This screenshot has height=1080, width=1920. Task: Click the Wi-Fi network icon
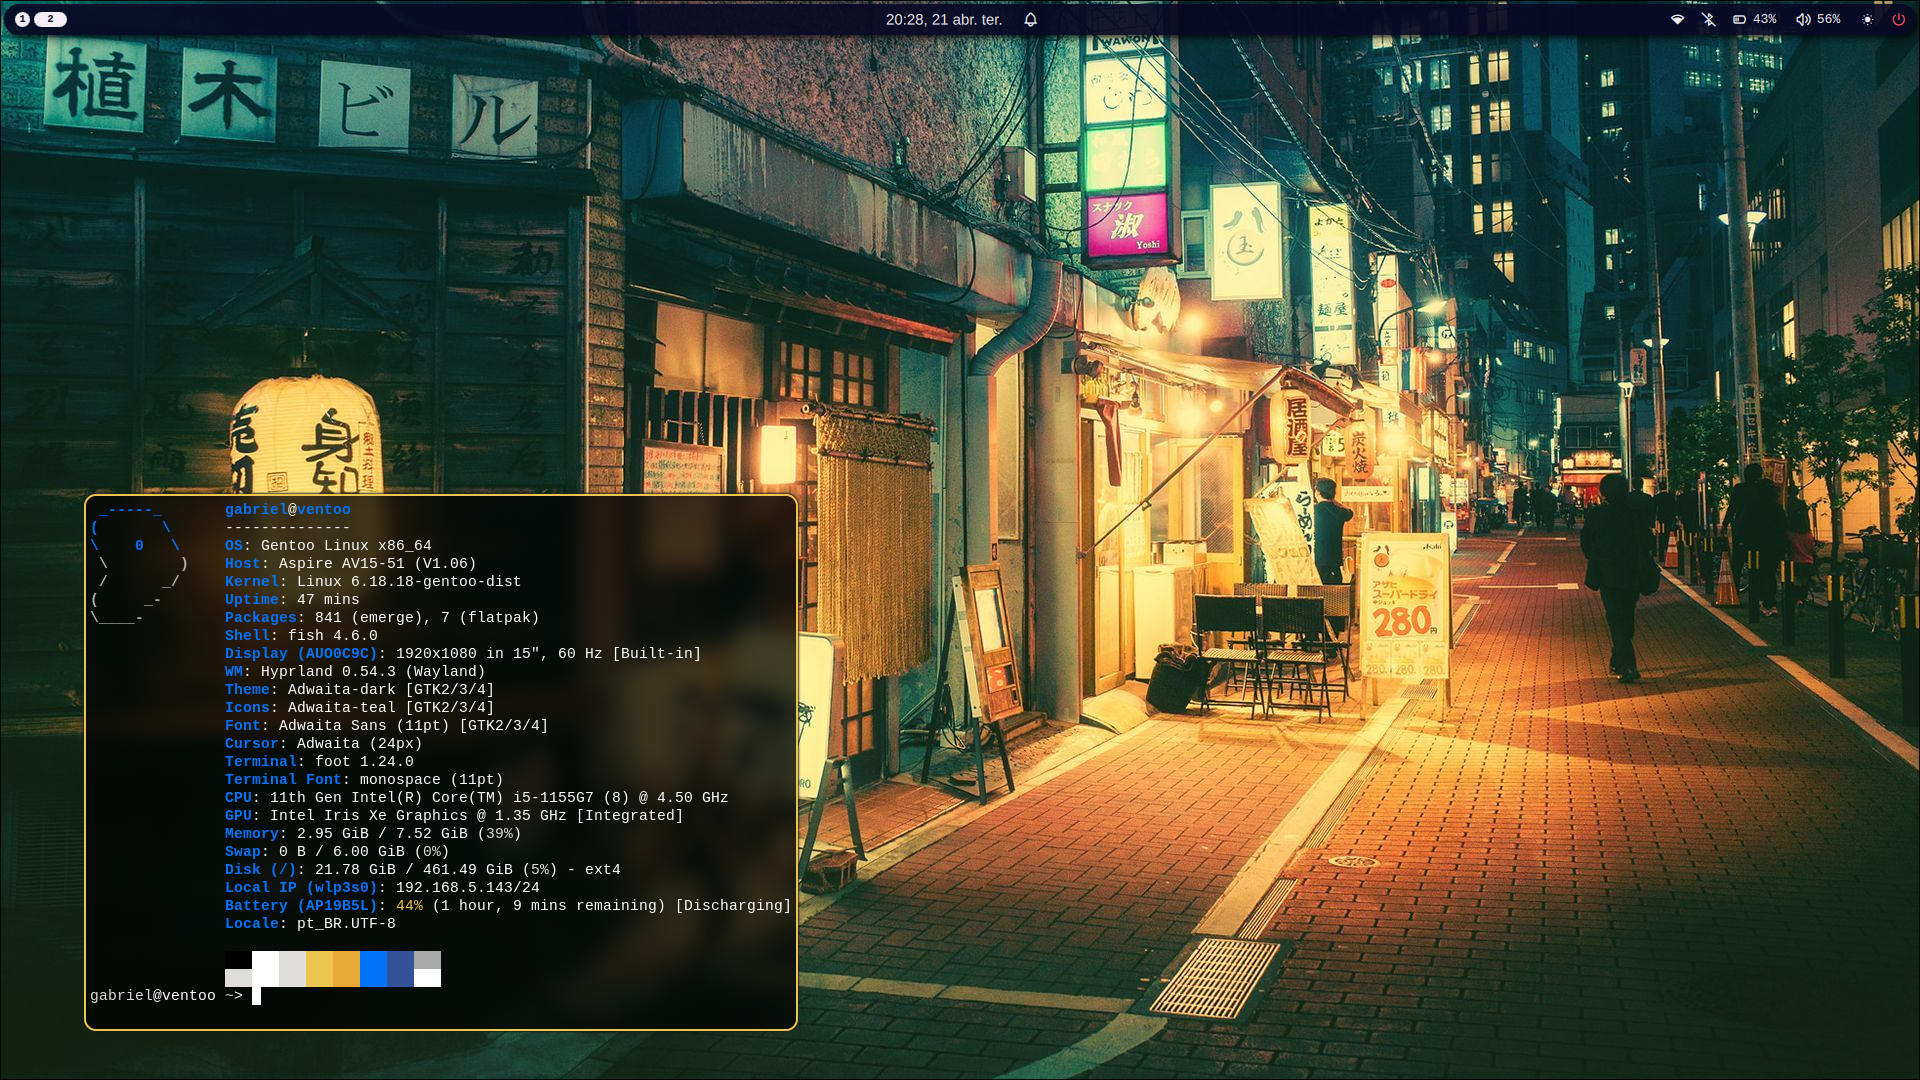1677,19
